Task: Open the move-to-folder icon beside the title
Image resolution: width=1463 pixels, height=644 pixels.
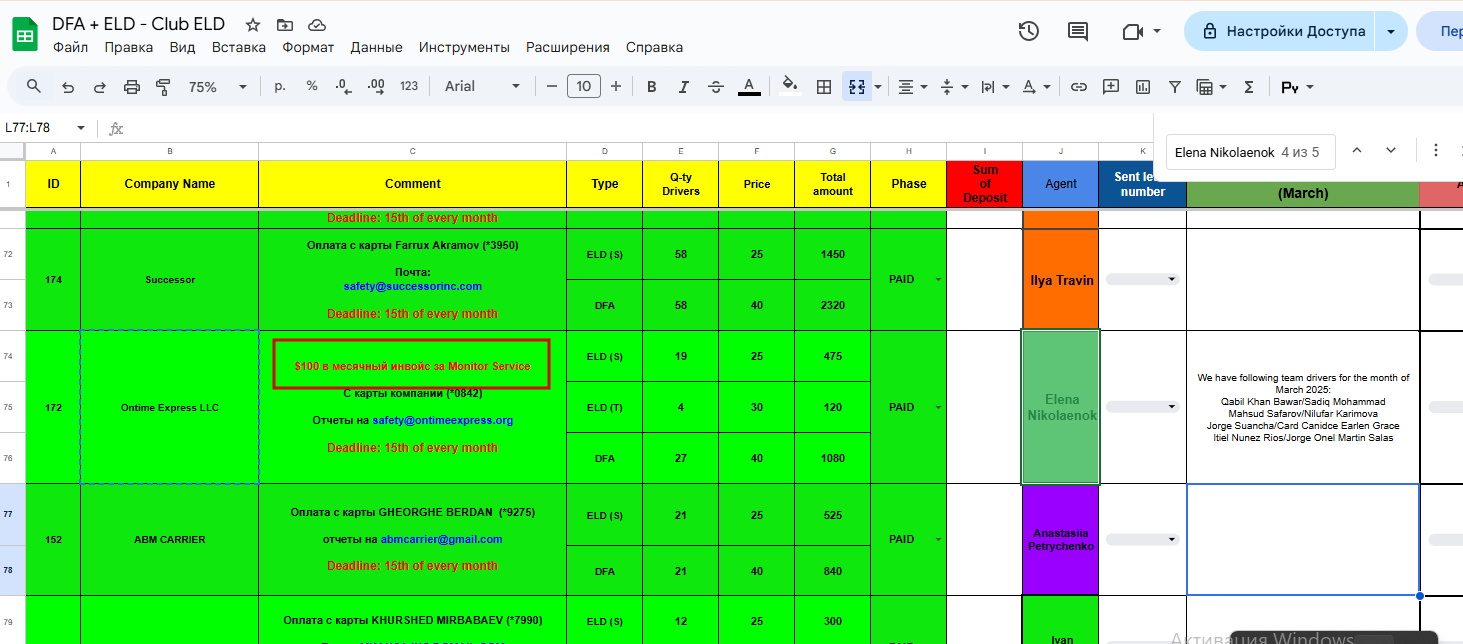Action: (285, 25)
